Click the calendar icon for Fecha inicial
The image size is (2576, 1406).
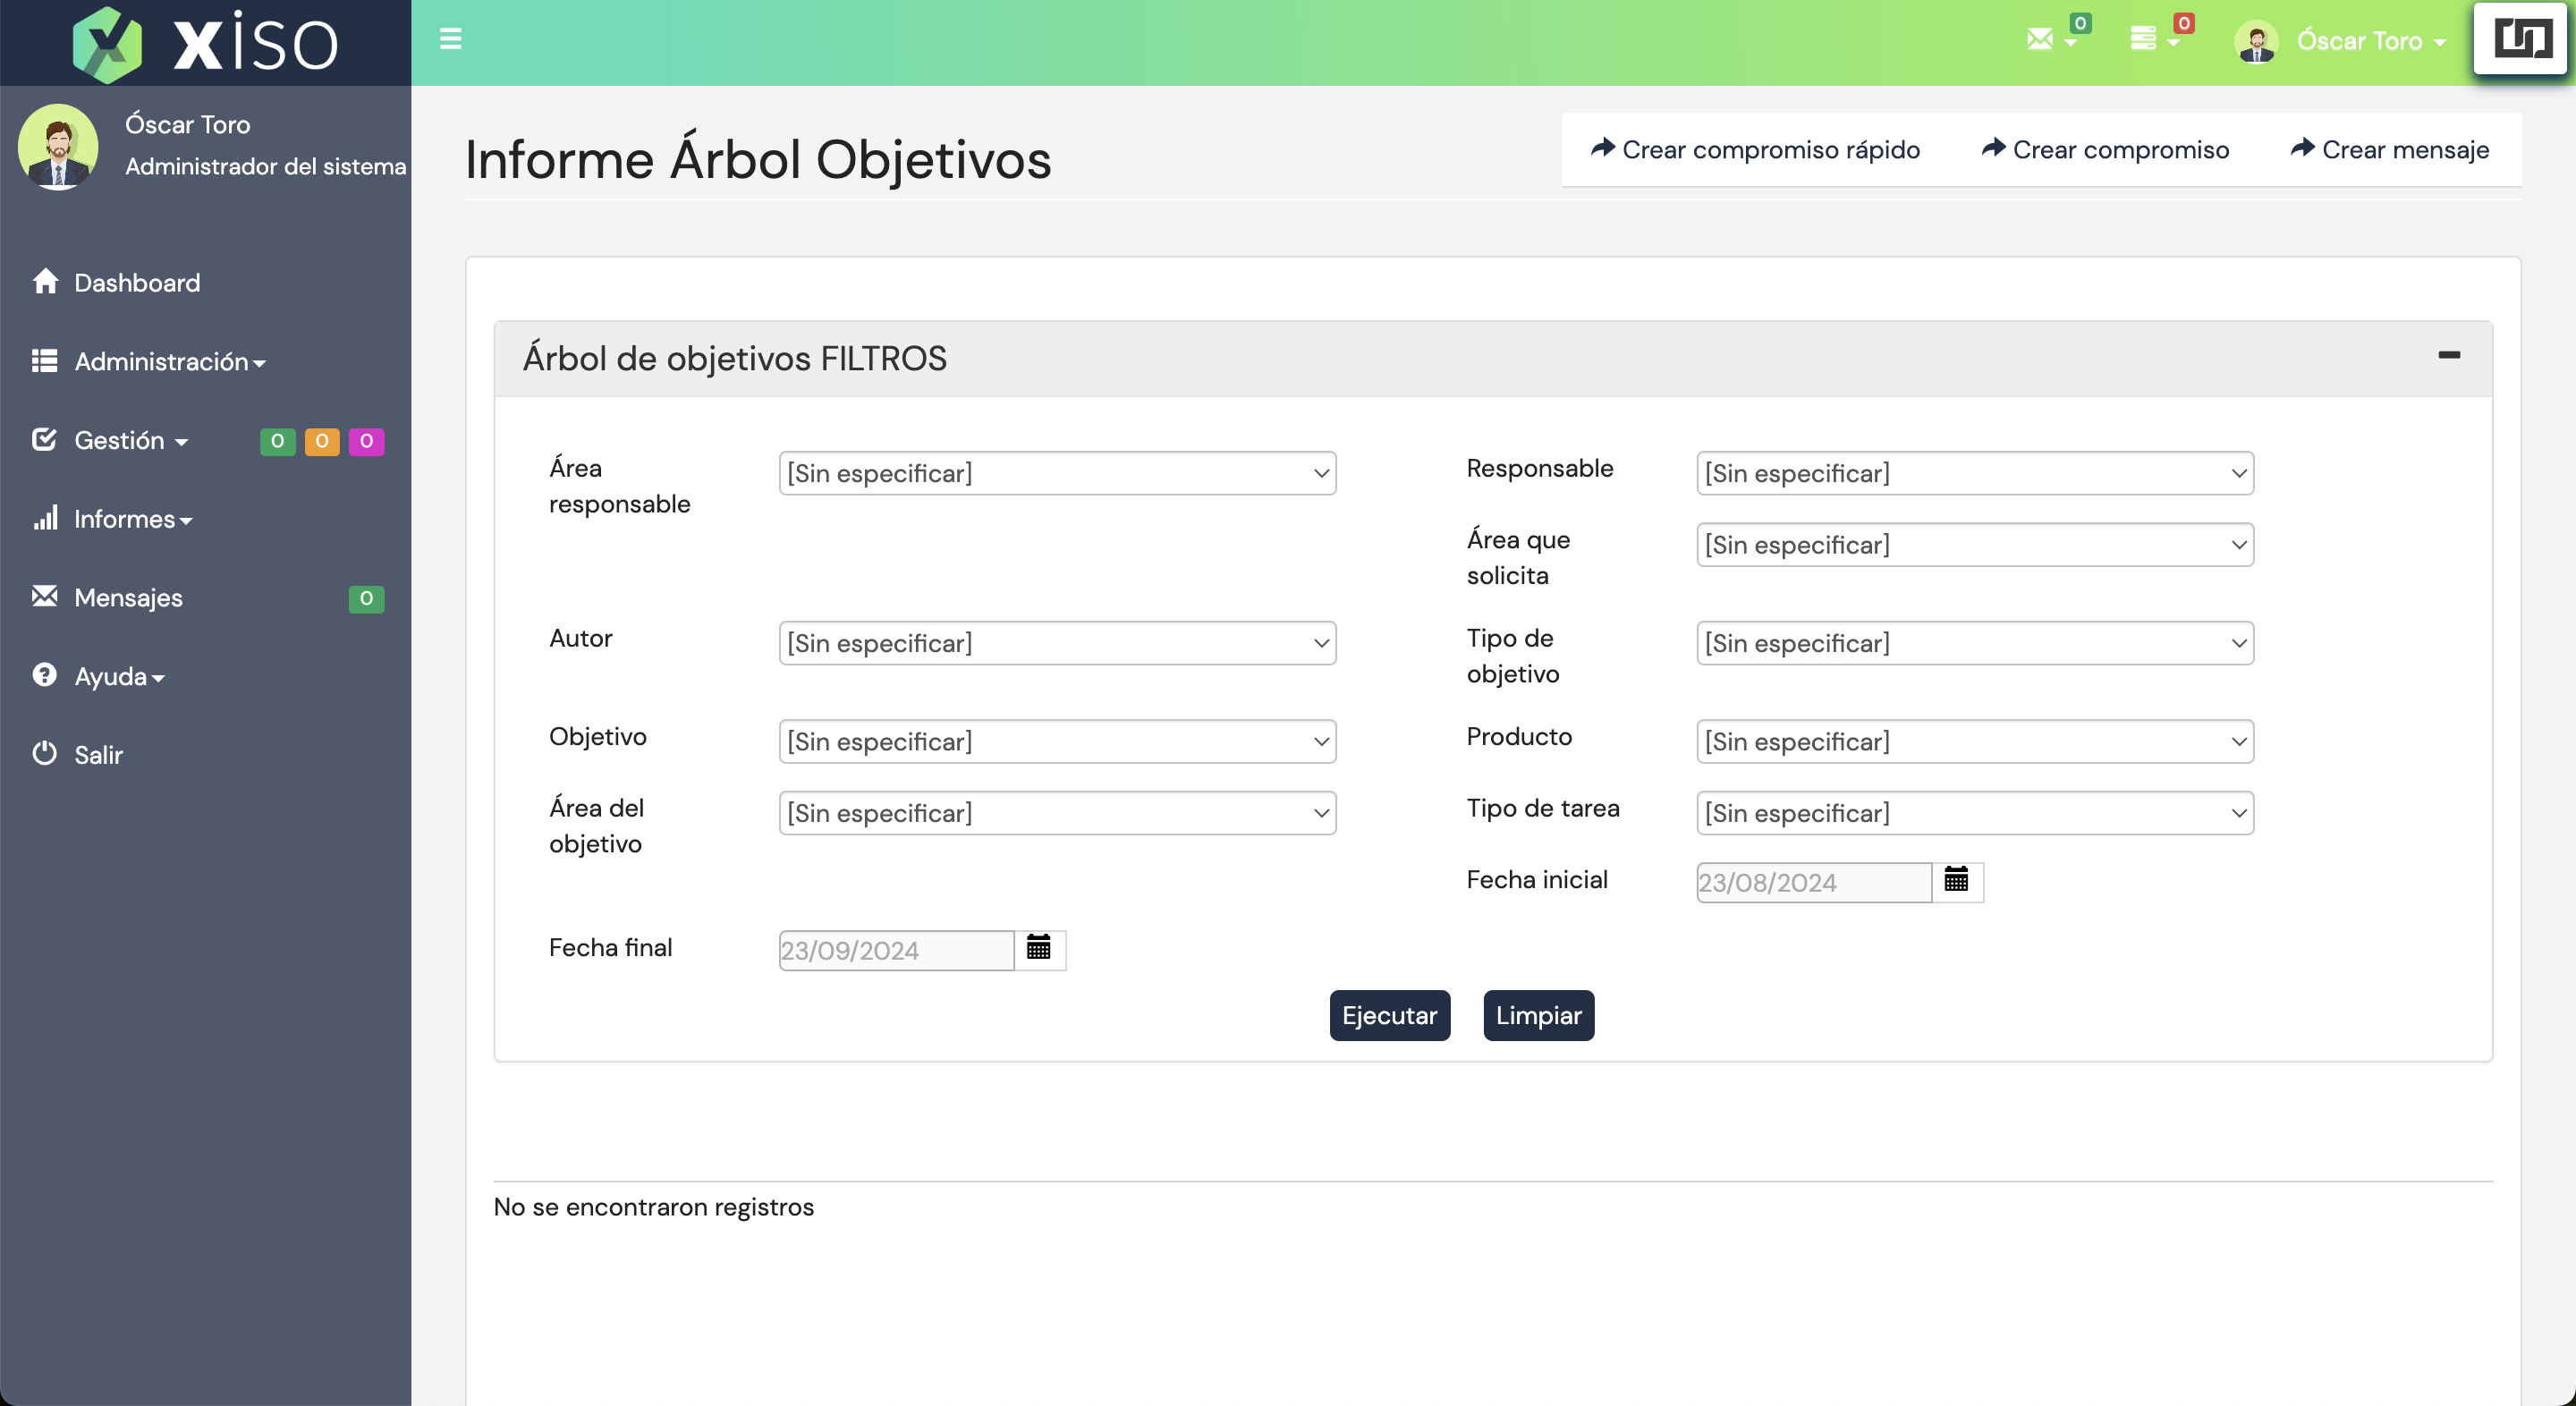[x=1956, y=880]
